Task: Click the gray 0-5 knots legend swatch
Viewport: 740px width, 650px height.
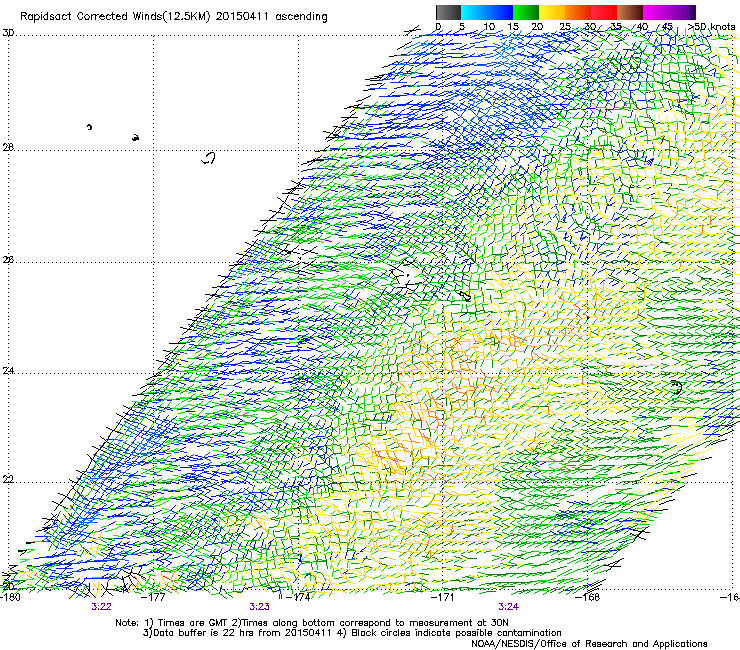Action: pos(448,12)
